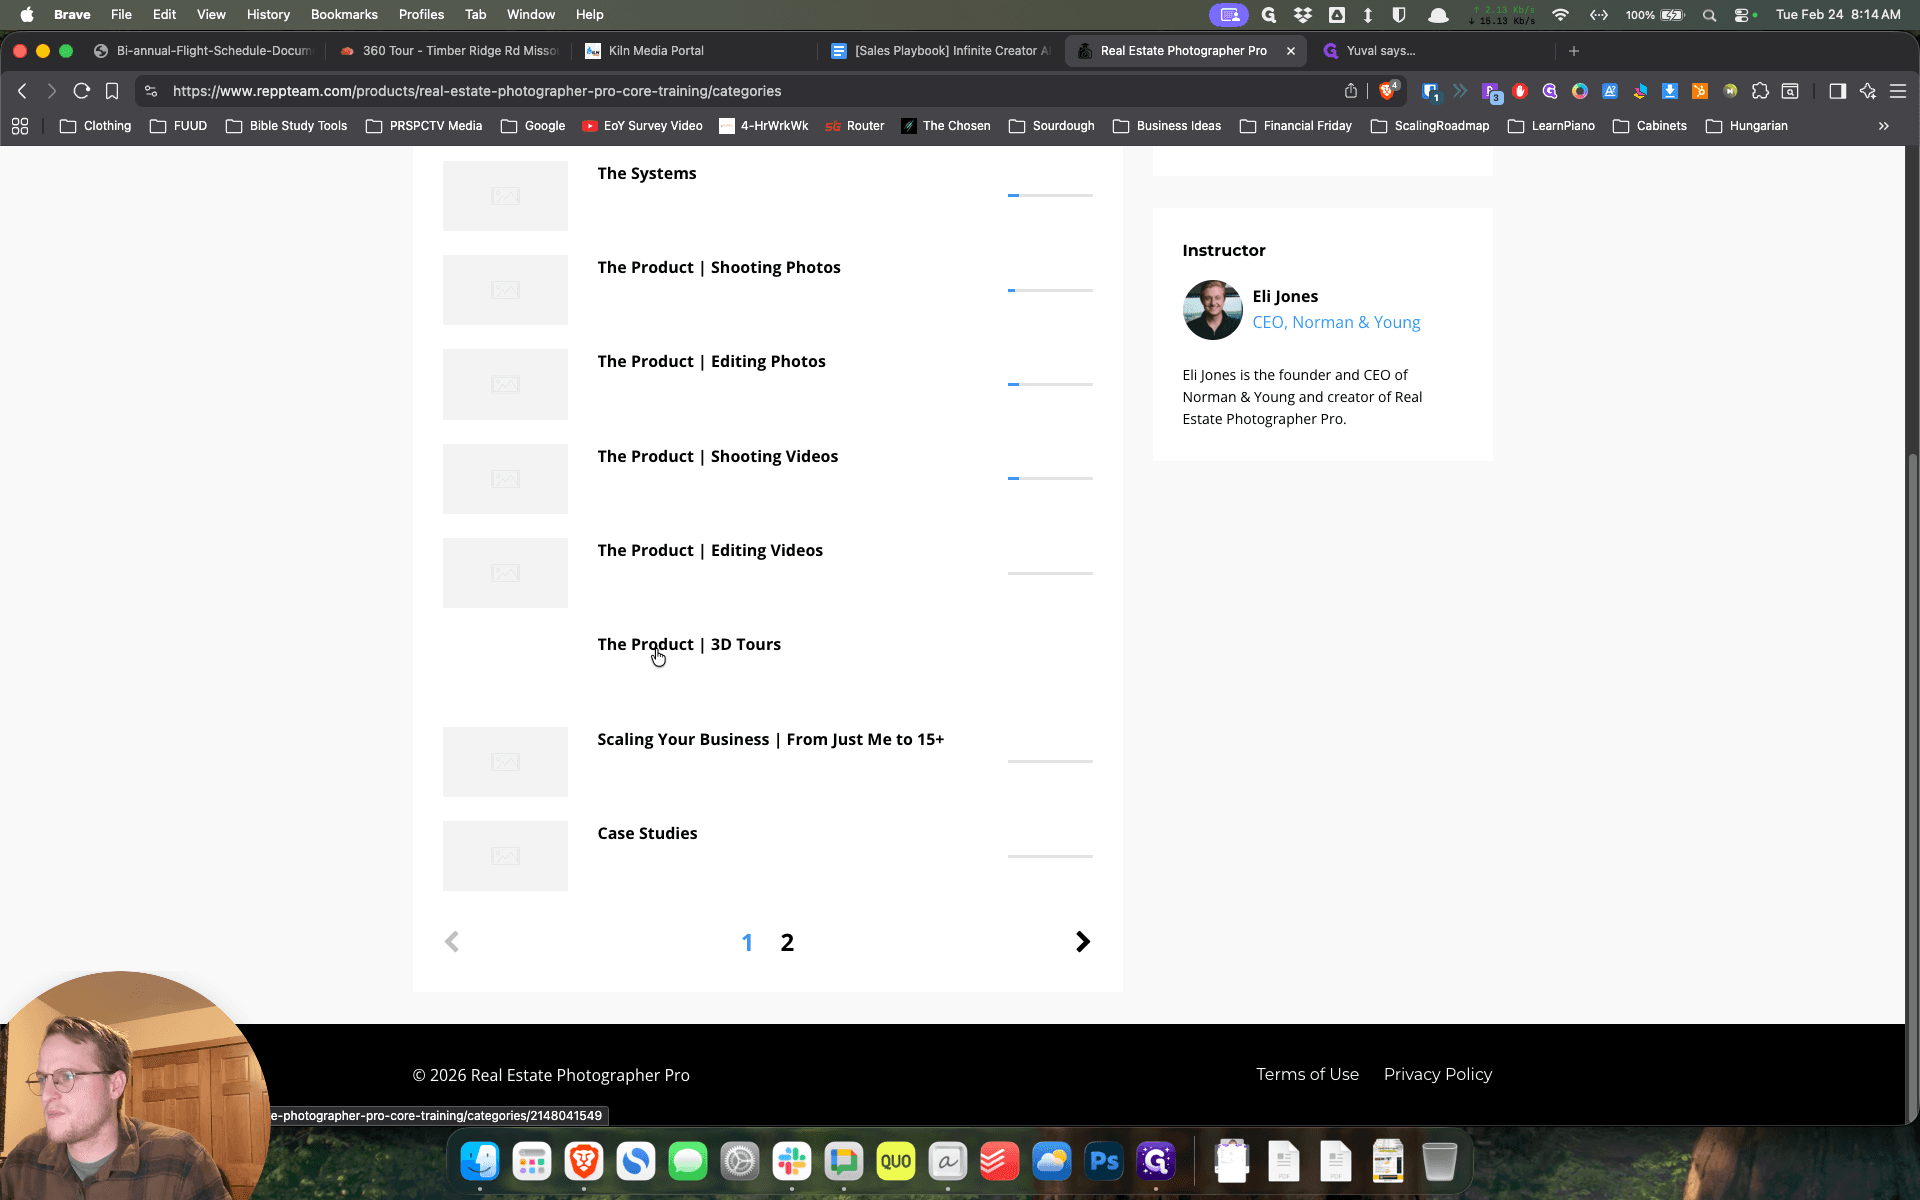Close the Real Estate Photographer Pro tab
Image resolution: width=1920 pixels, height=1200 pixels.
pyautogui.click(x=1291, y=51)
